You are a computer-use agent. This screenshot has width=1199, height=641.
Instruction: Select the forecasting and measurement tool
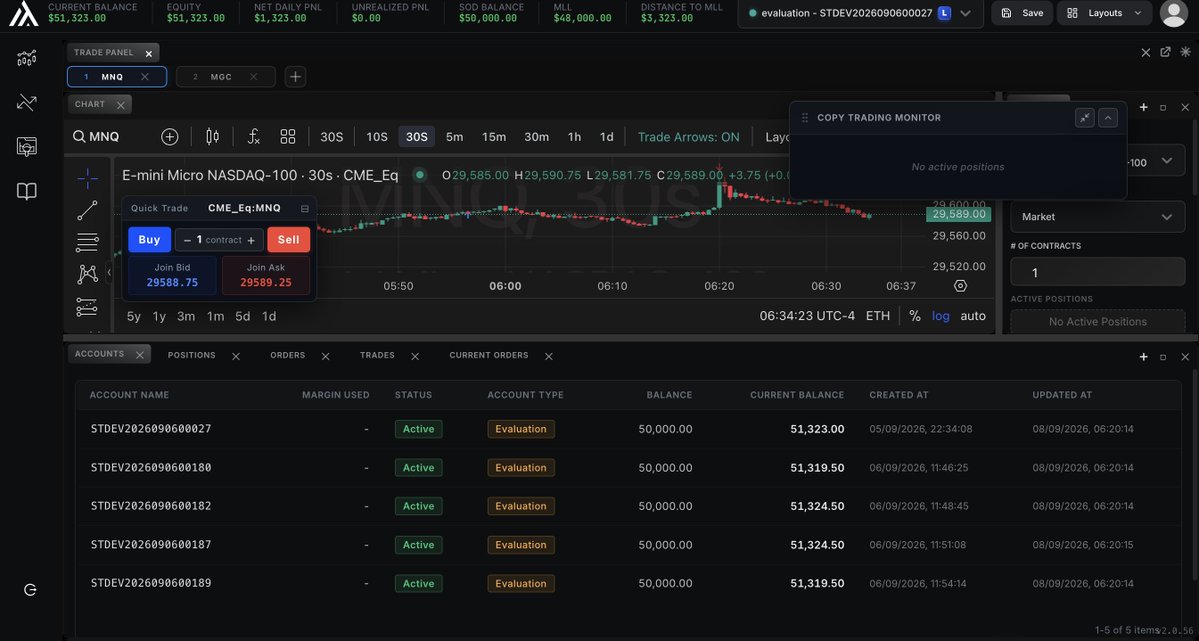point(87,307)
